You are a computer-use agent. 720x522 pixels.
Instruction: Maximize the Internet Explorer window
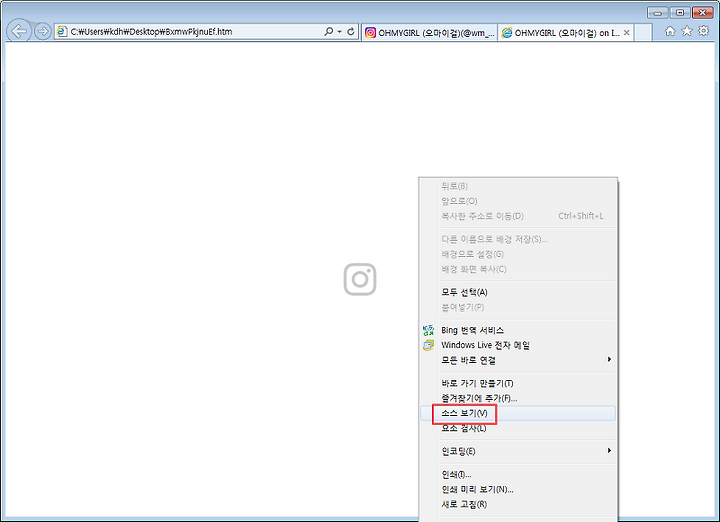pos(680,12)
